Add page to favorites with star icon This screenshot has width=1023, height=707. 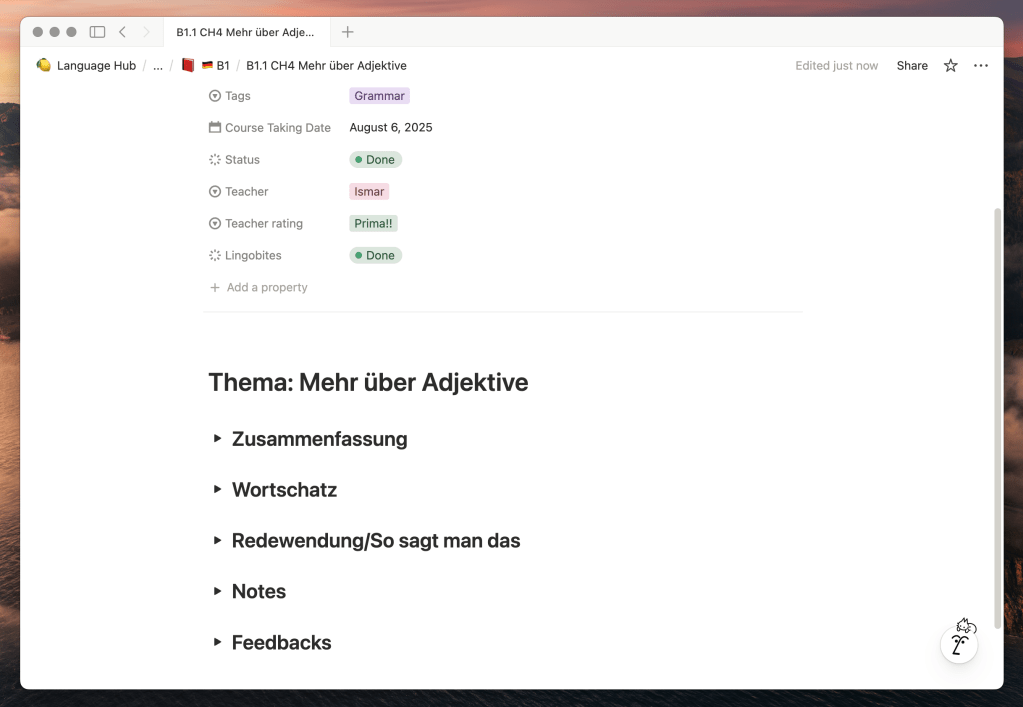[950, 66]
